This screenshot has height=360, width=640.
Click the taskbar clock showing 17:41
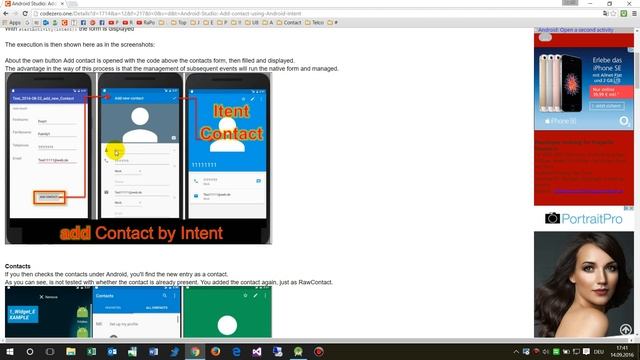[x=622, y=351]
